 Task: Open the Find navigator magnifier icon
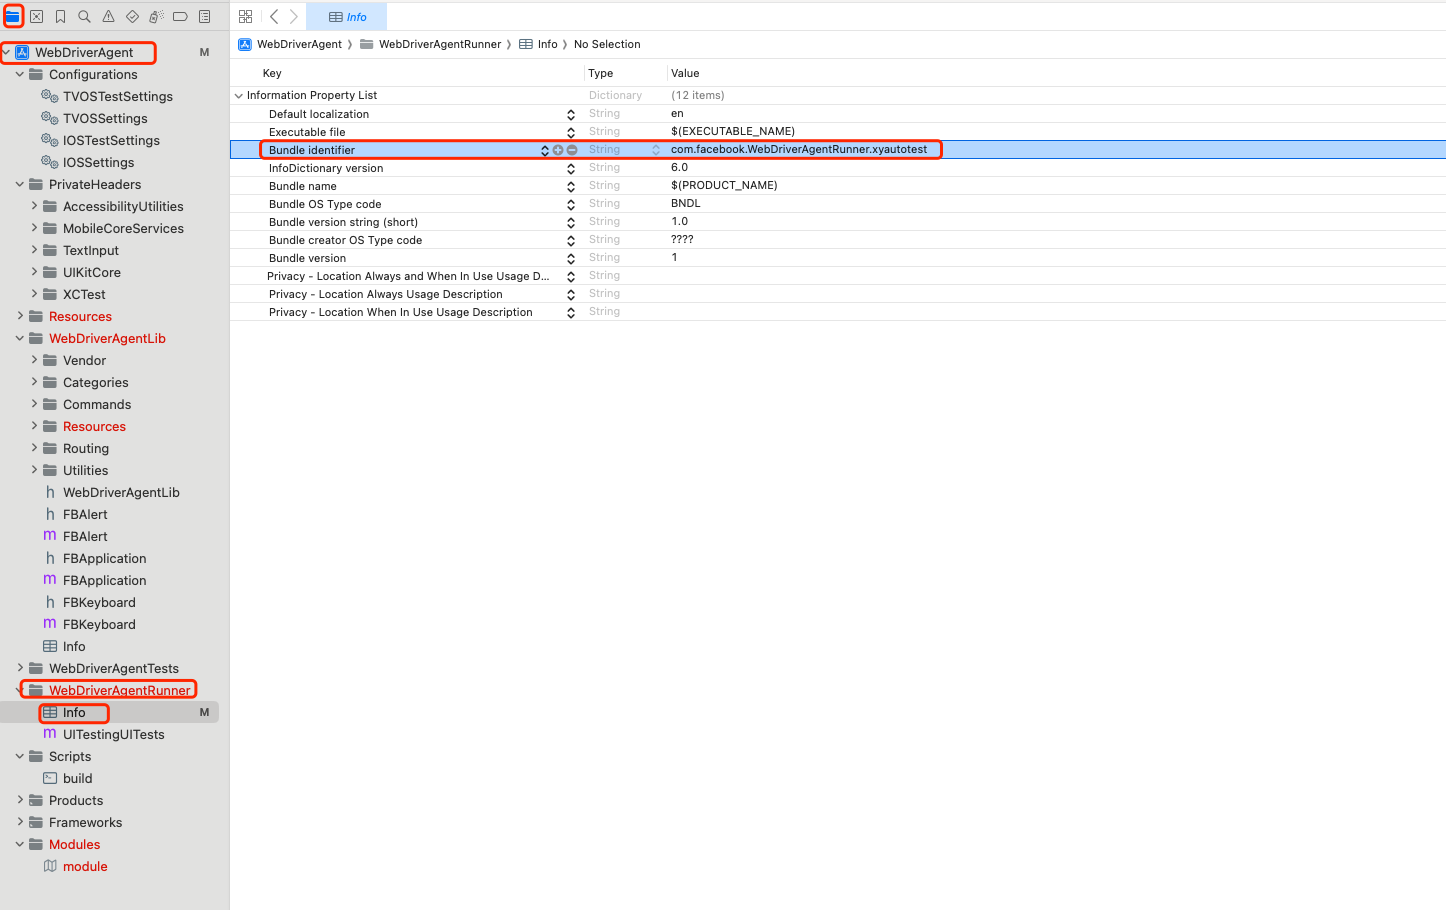[85, 17]
